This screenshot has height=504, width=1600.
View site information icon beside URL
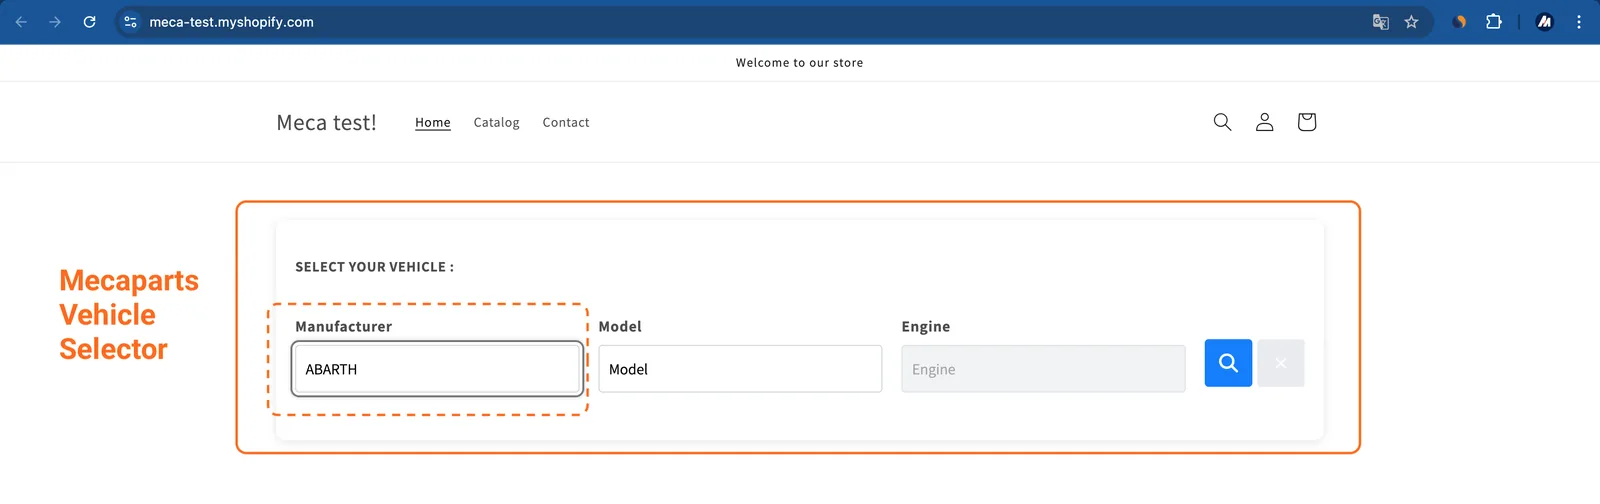(x=130, y=22)
